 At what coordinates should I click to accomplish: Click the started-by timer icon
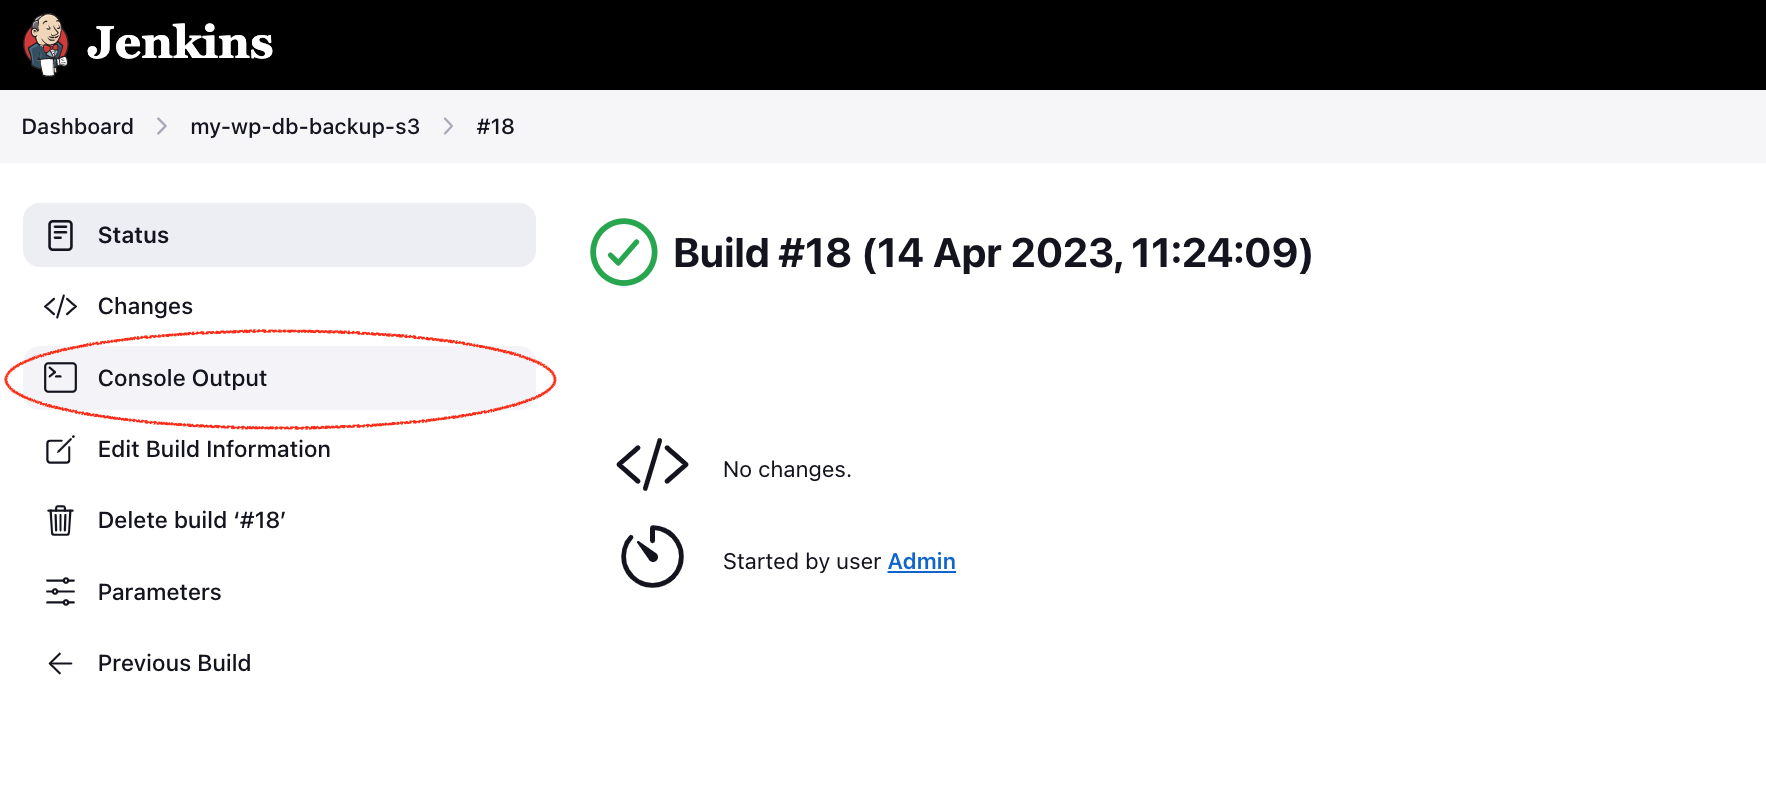click(x=652, y=556)
